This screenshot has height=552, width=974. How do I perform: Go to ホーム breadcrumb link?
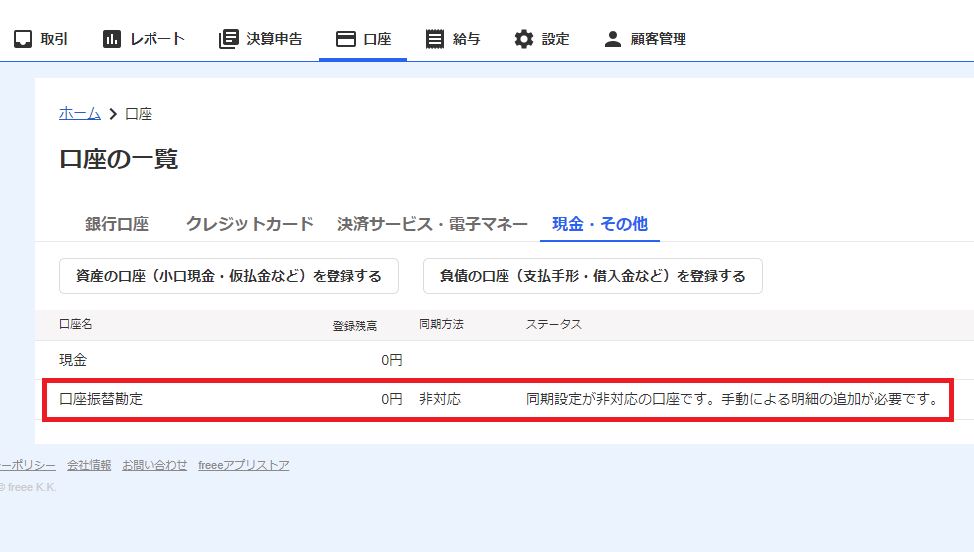(80, 114)
